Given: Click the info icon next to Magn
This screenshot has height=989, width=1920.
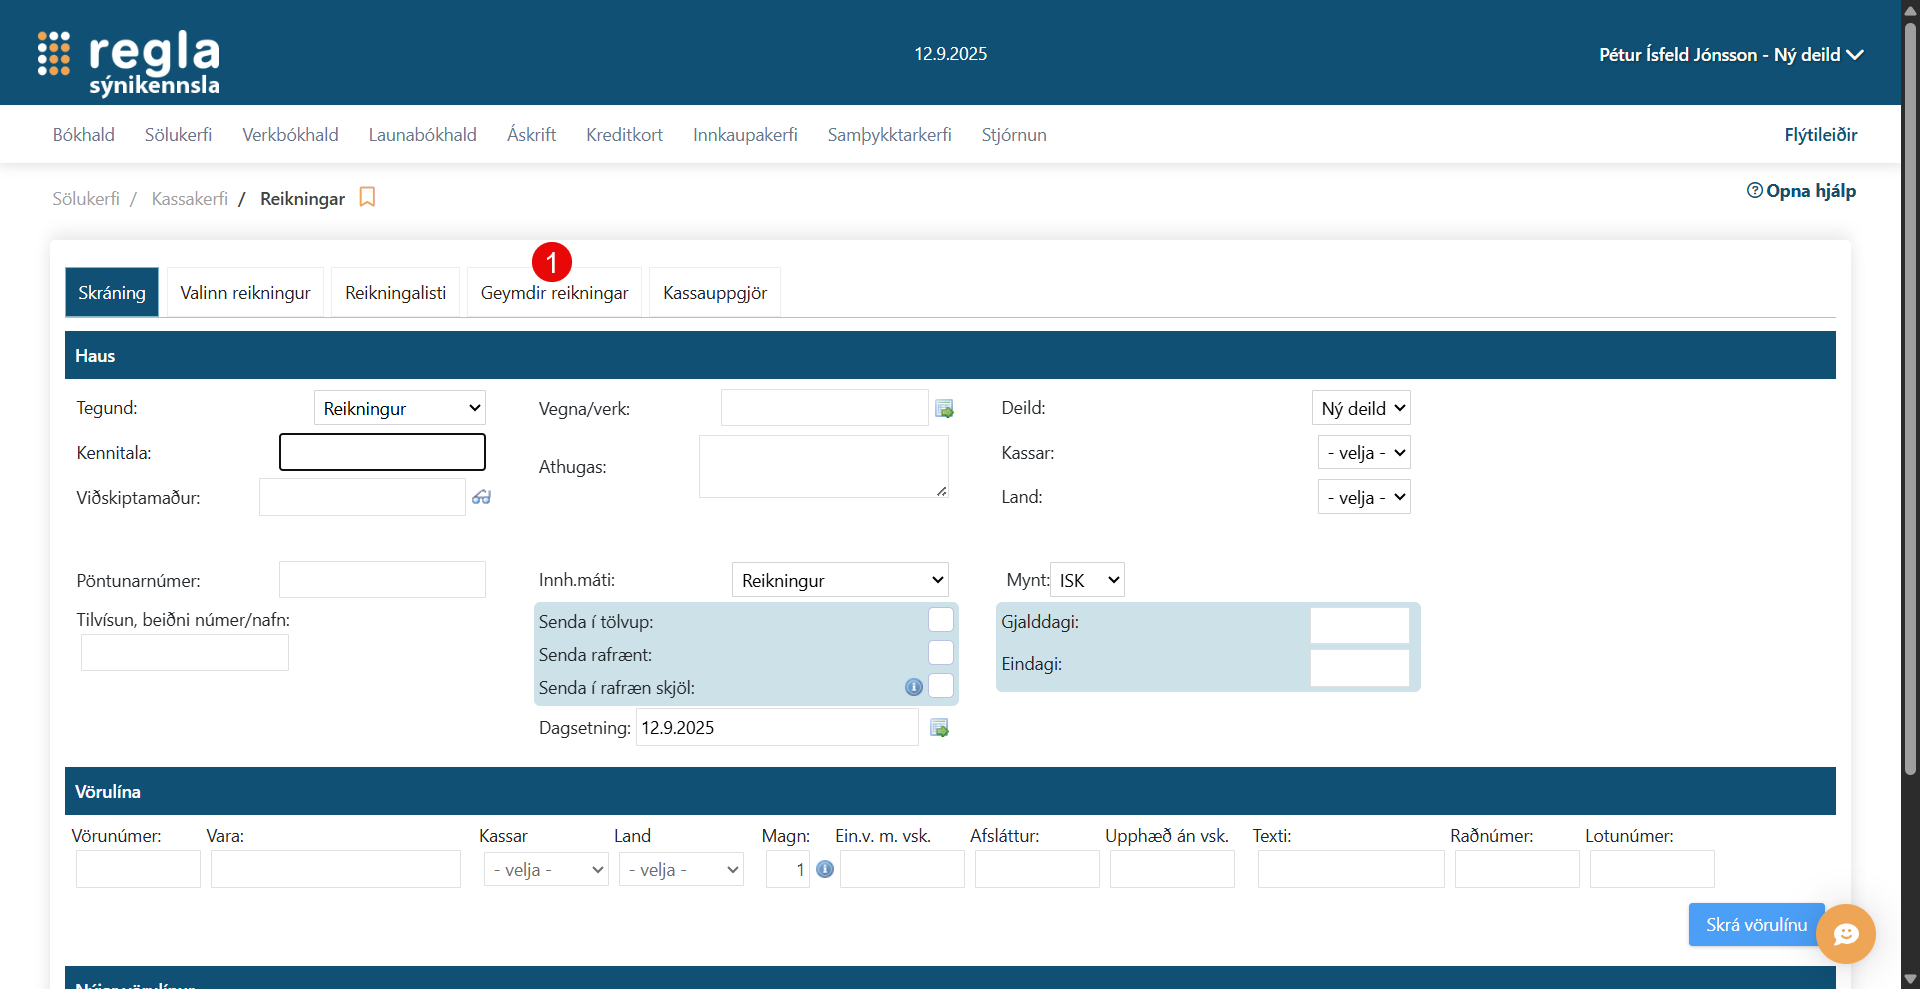Looking at the screenshot, I should pyautogui.click(x=825, y=869).
